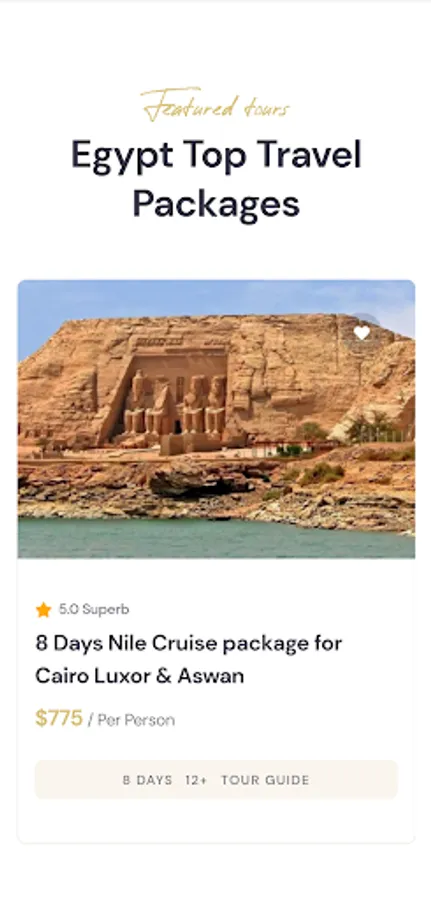Select the 5.0 rating score
This screenshot has height=900, width=431.
pyautogui.click(x=69, y=610)
